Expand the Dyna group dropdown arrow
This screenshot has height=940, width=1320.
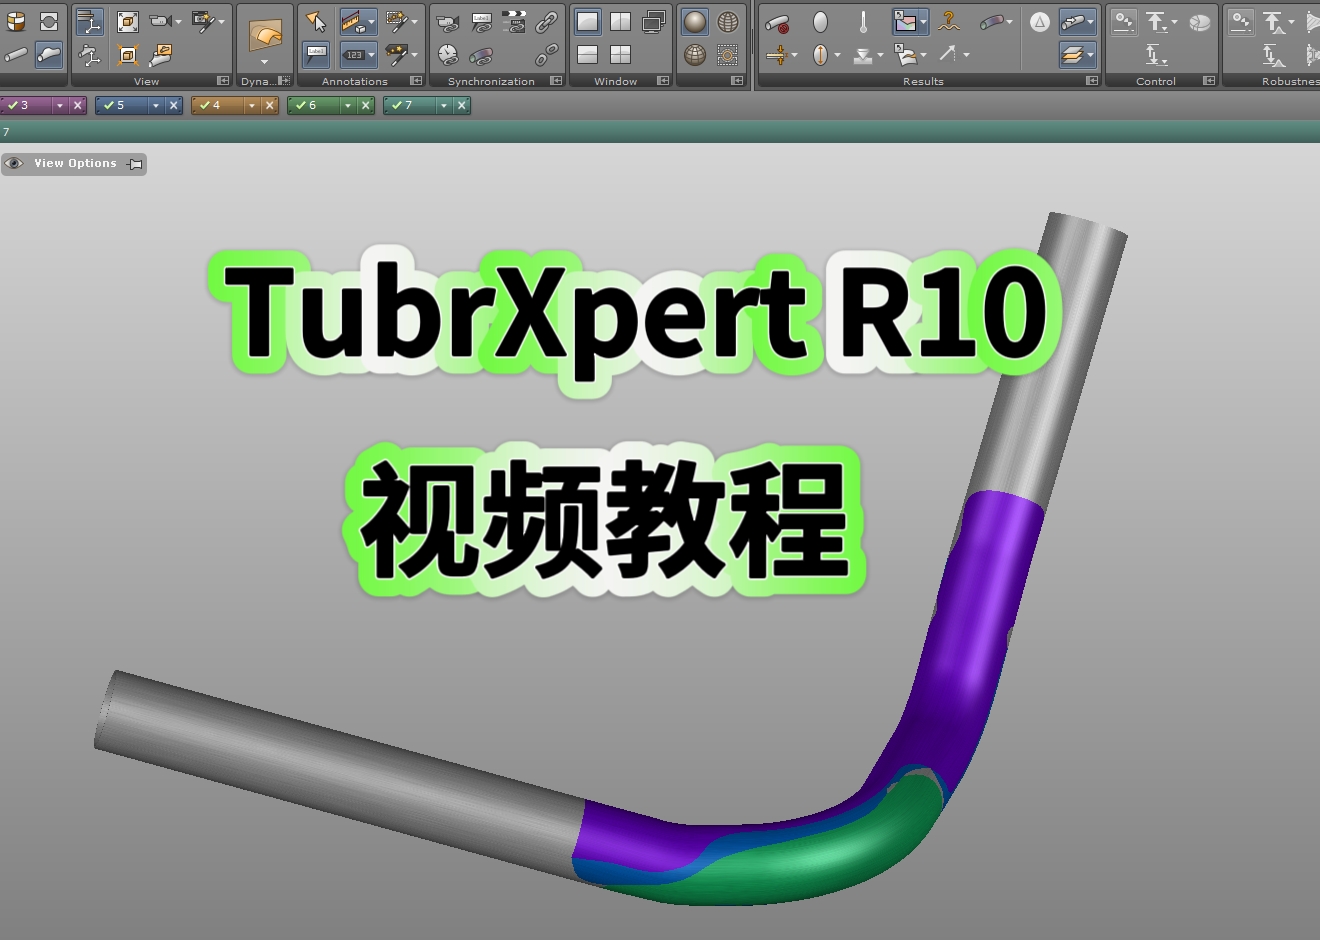(265, 63)
